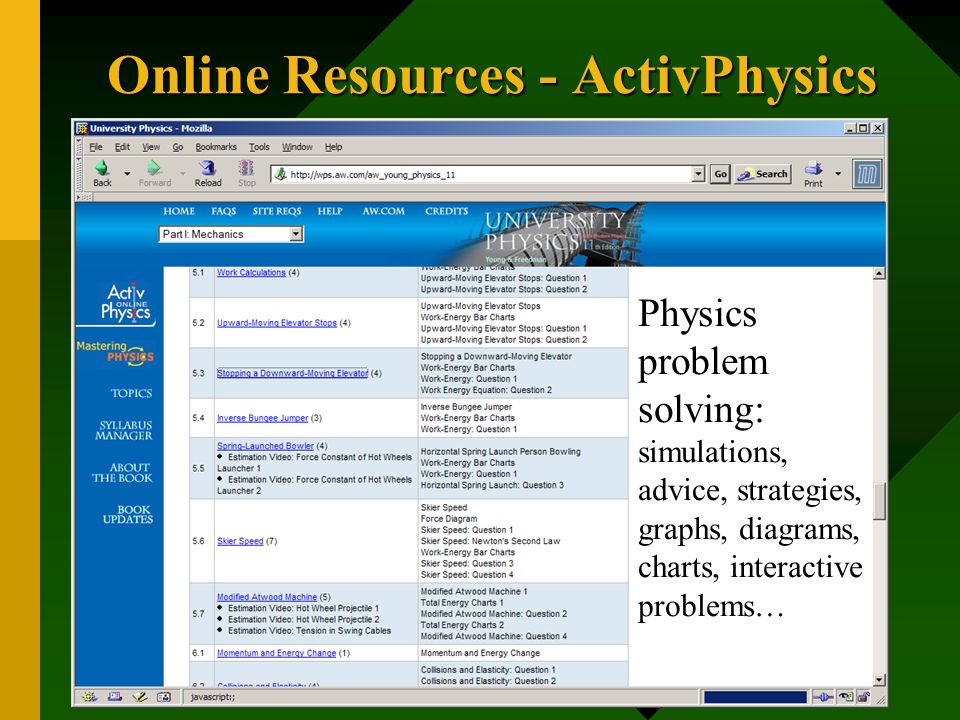This screenshot has width=960, height=720.
Task: Click the Search button in toolbar
Action: click(763, 174)
